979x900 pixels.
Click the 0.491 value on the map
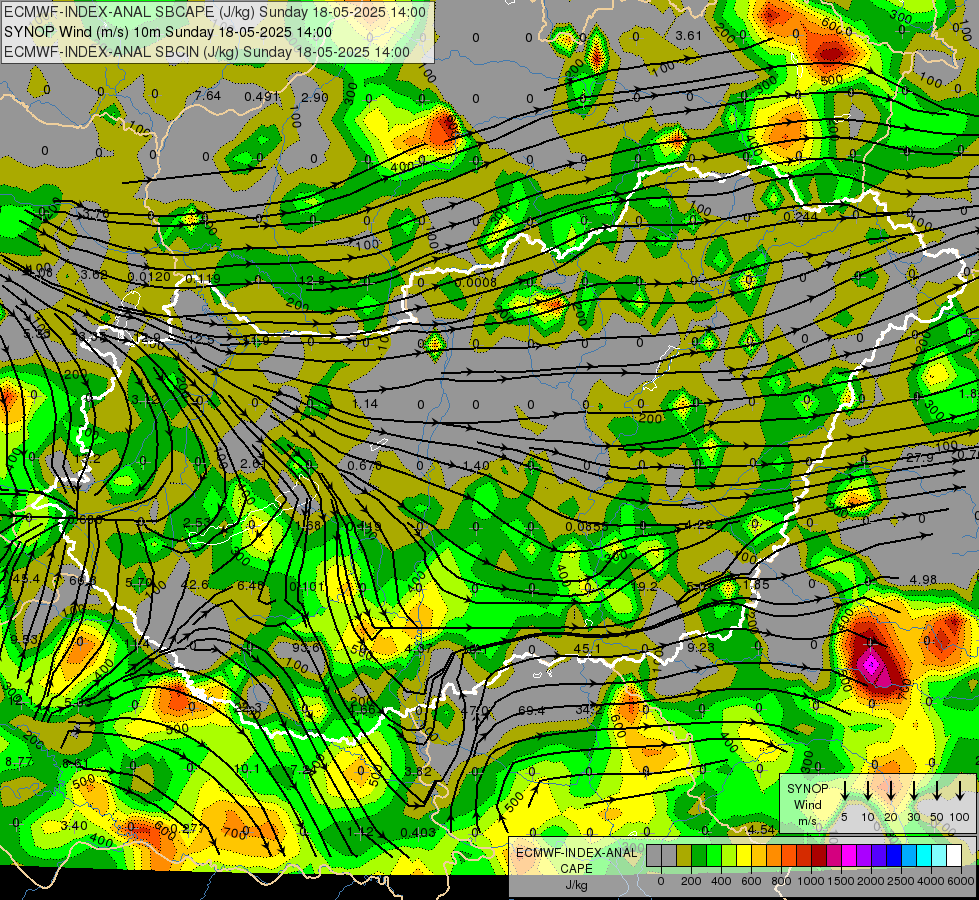[x=262, y=96]
